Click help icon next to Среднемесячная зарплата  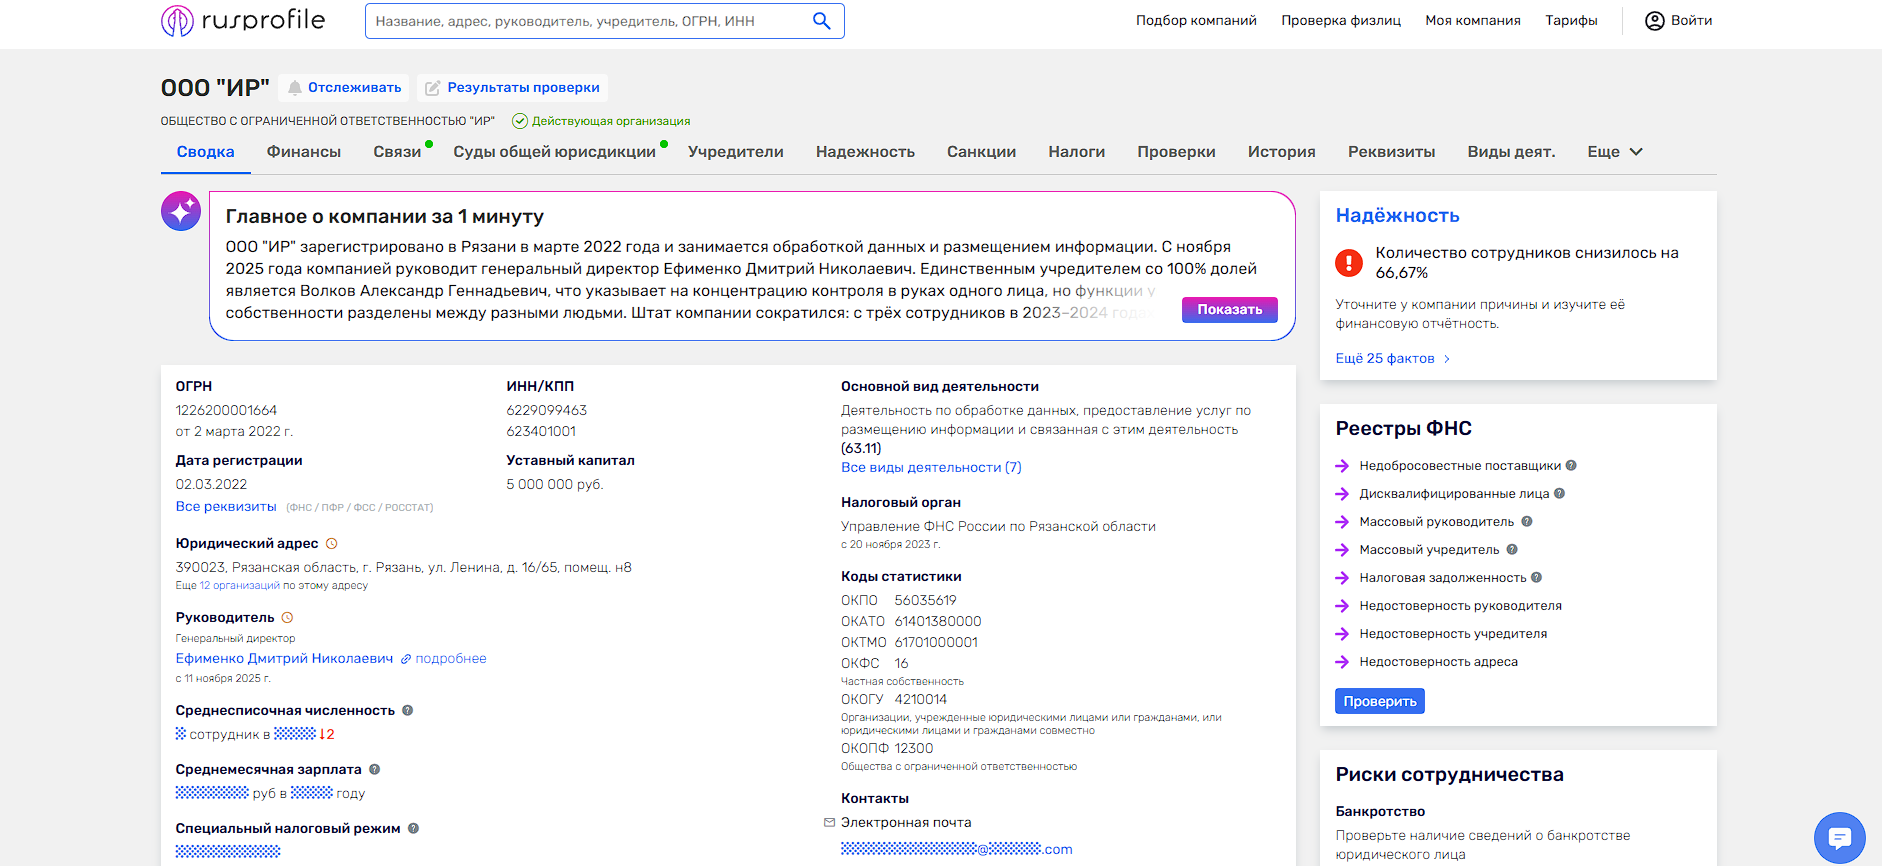coord(374,770)
